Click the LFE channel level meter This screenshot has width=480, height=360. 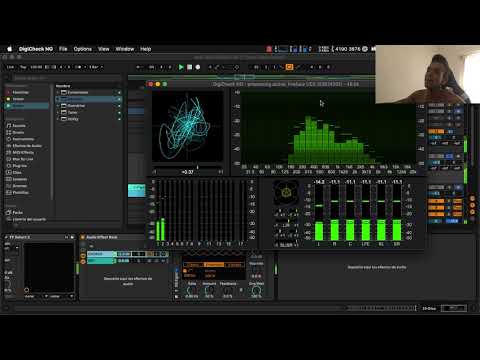[366, 212]
